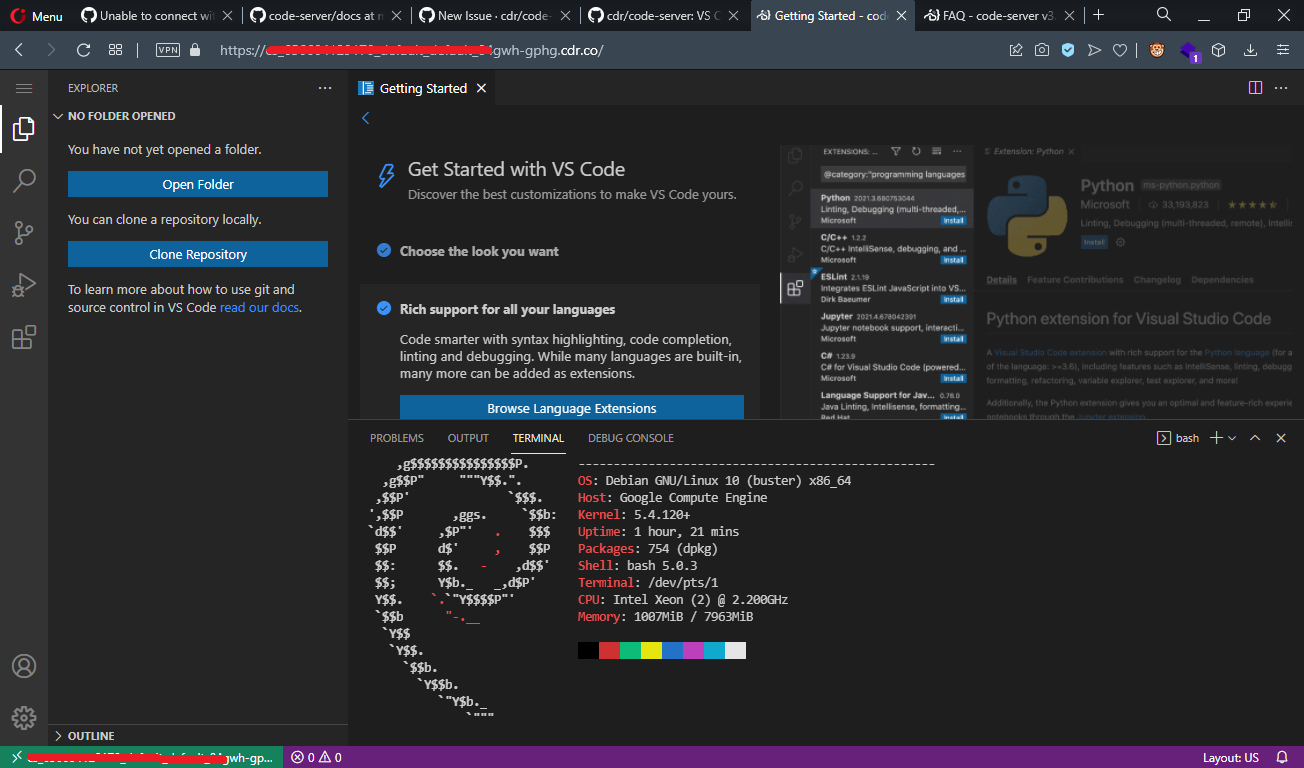Image resolution: width=1304 pixels, height=768 pixels.
Task: Click the red color block in terminal
Action: click(609, 651)
